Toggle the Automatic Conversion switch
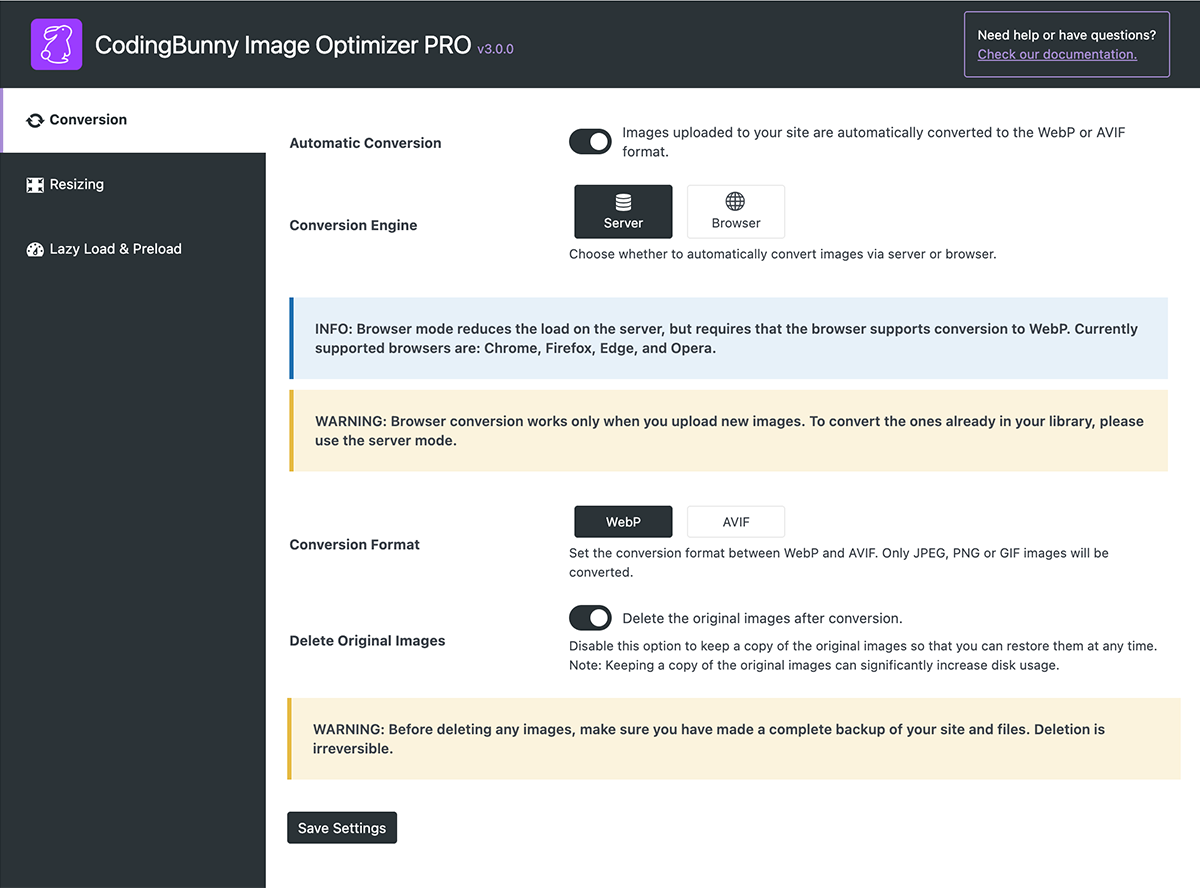Image resolution: width=1200 pixels, height=888 pixels. point(590,142)
